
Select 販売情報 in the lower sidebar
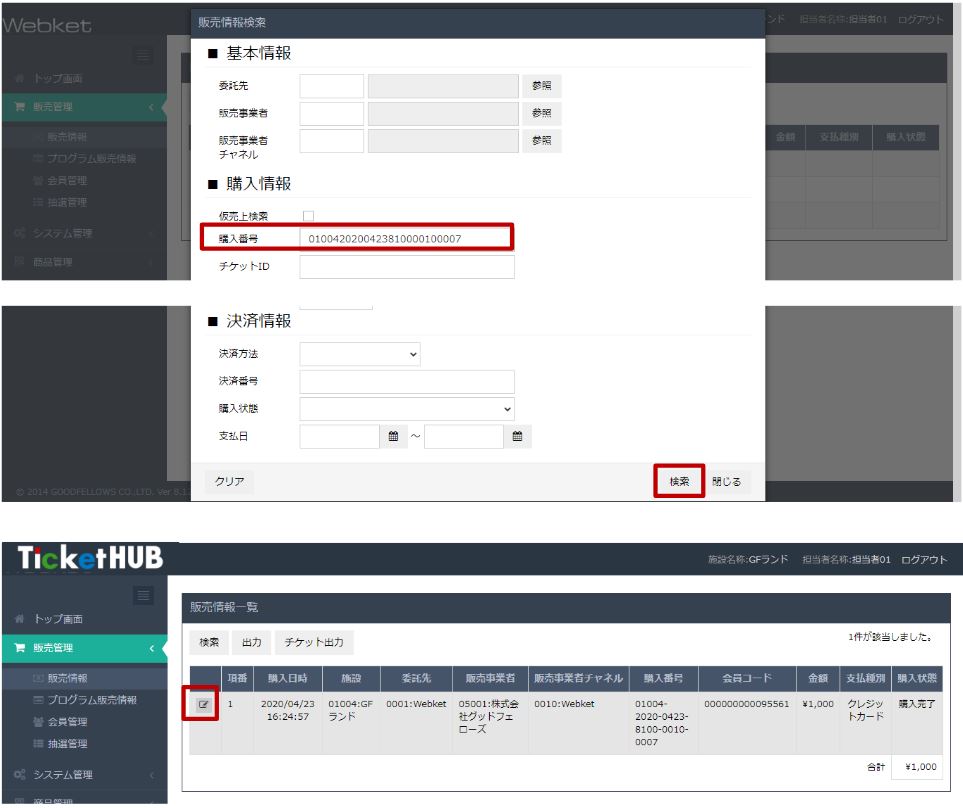(x=67, y=678)
